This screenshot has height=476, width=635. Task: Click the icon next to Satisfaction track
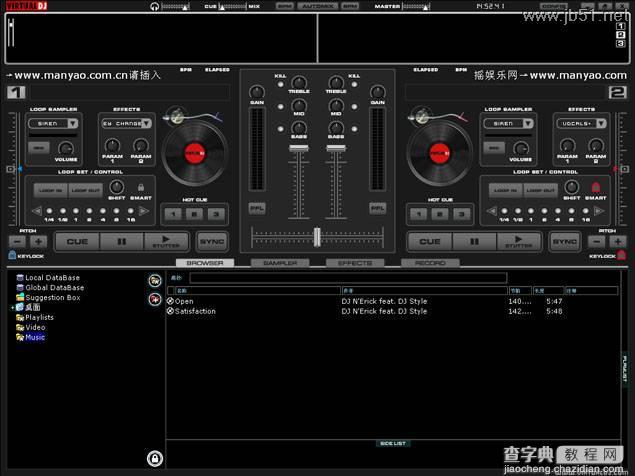tap(170, 311)
